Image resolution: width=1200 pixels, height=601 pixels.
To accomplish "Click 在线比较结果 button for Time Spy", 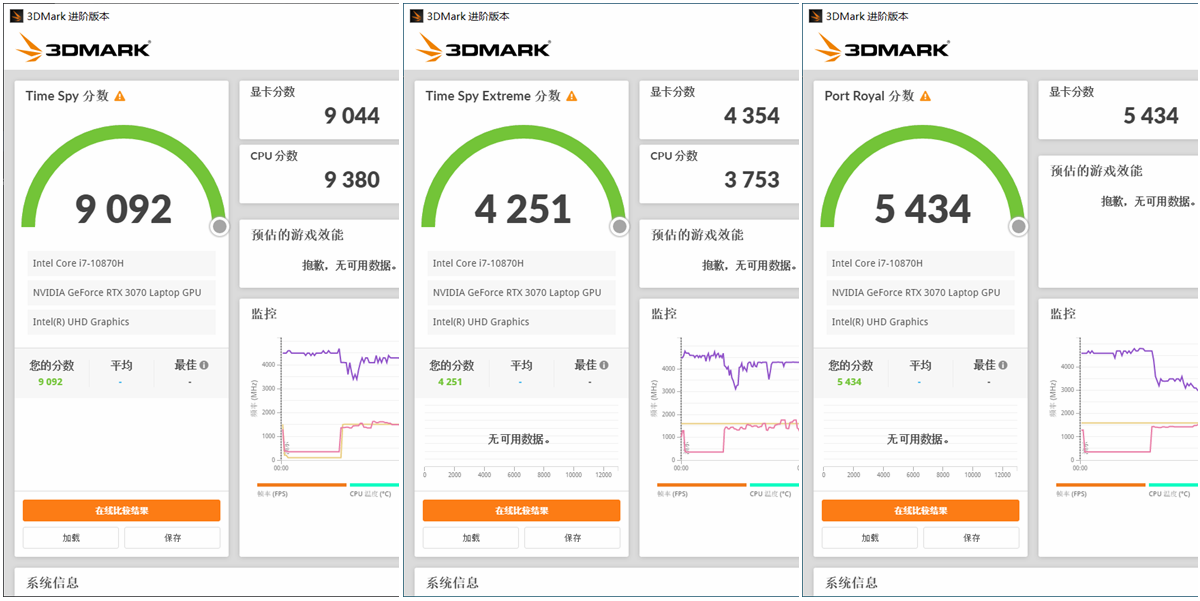I will coord(121,511).
